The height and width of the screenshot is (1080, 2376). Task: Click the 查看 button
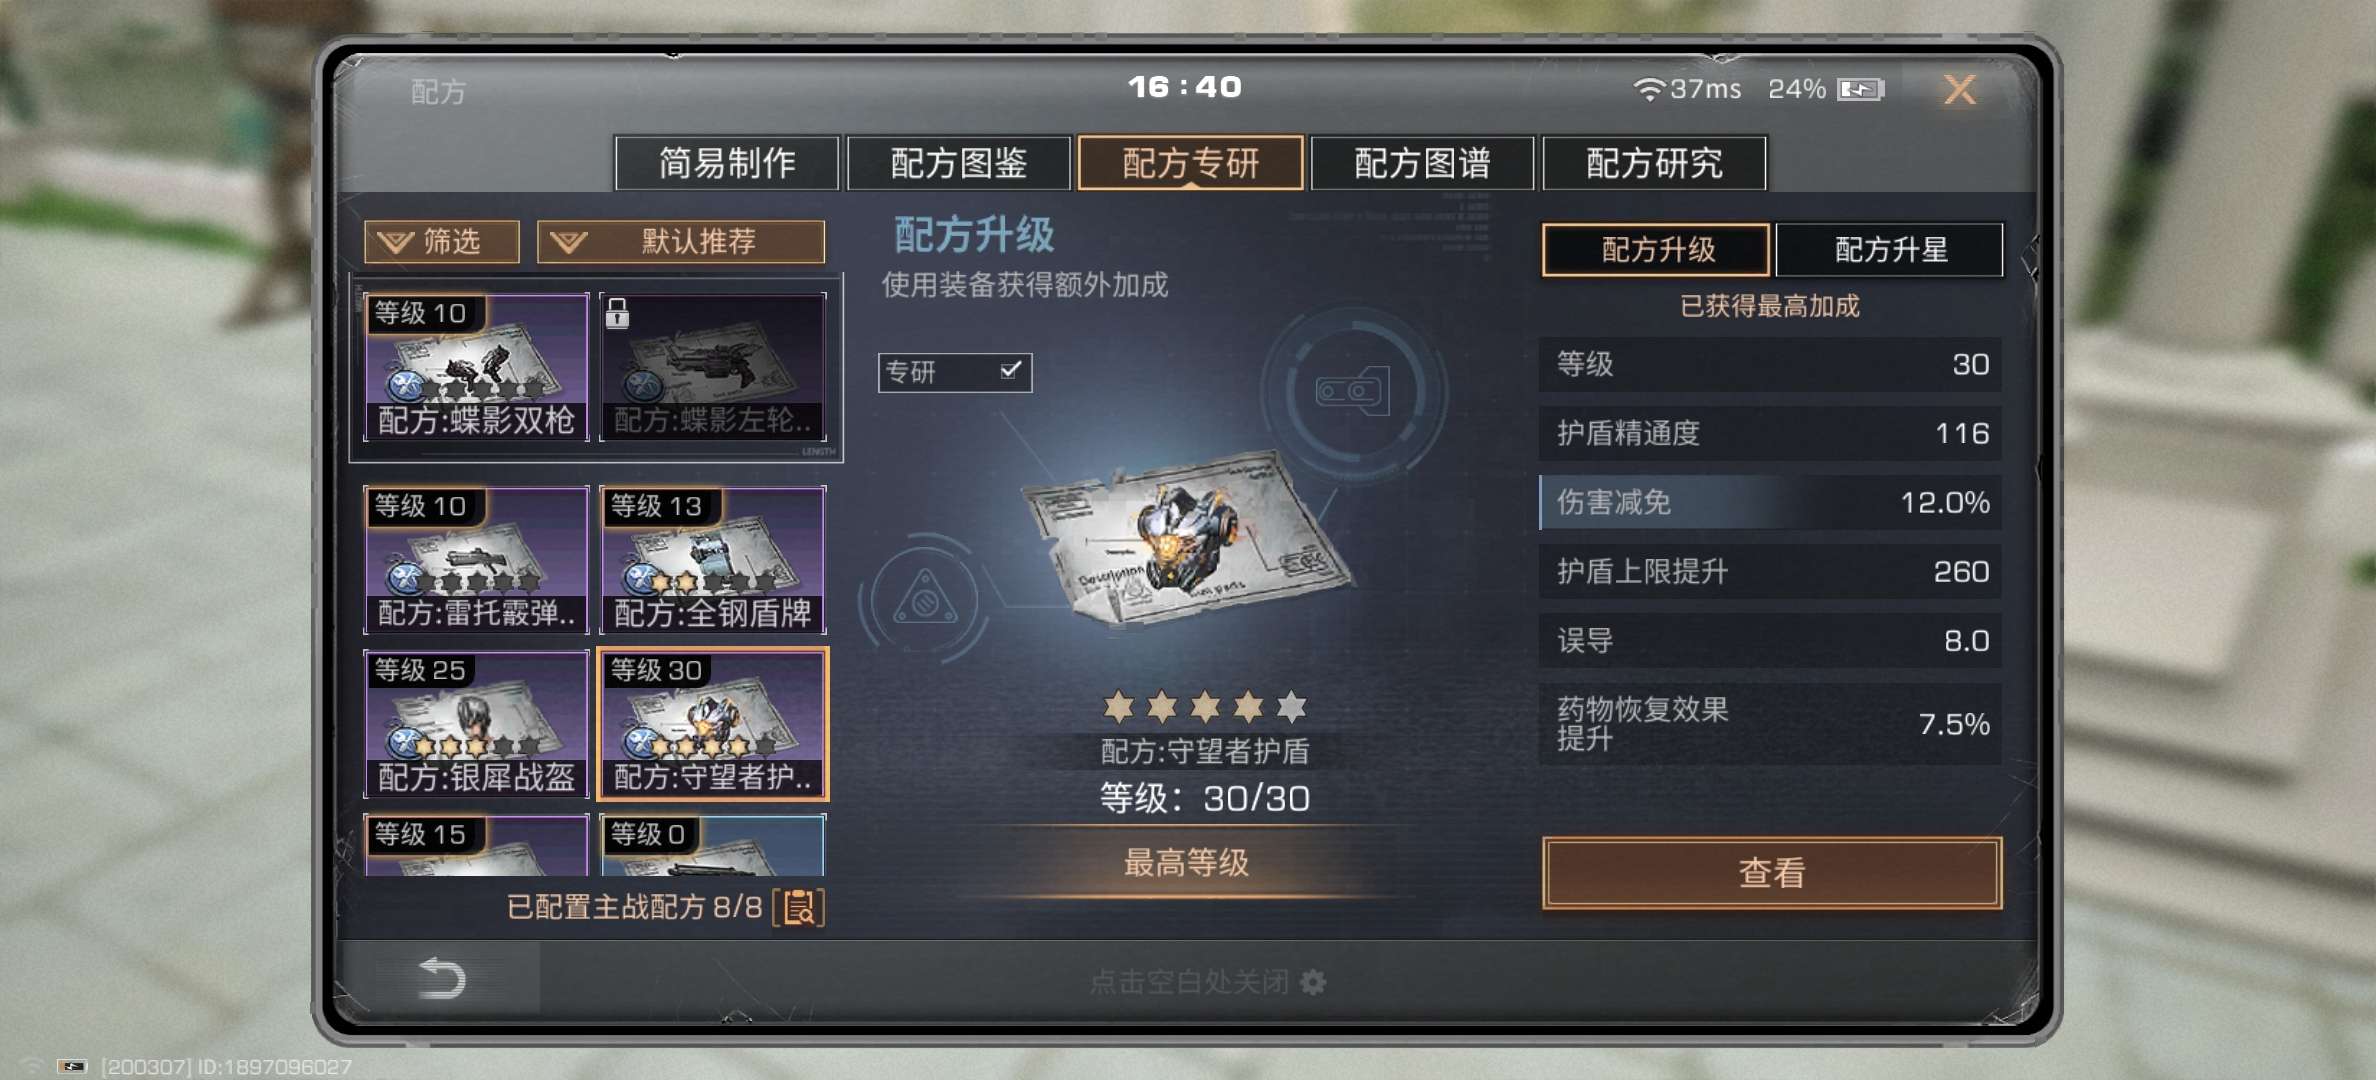coord(1772,872)
